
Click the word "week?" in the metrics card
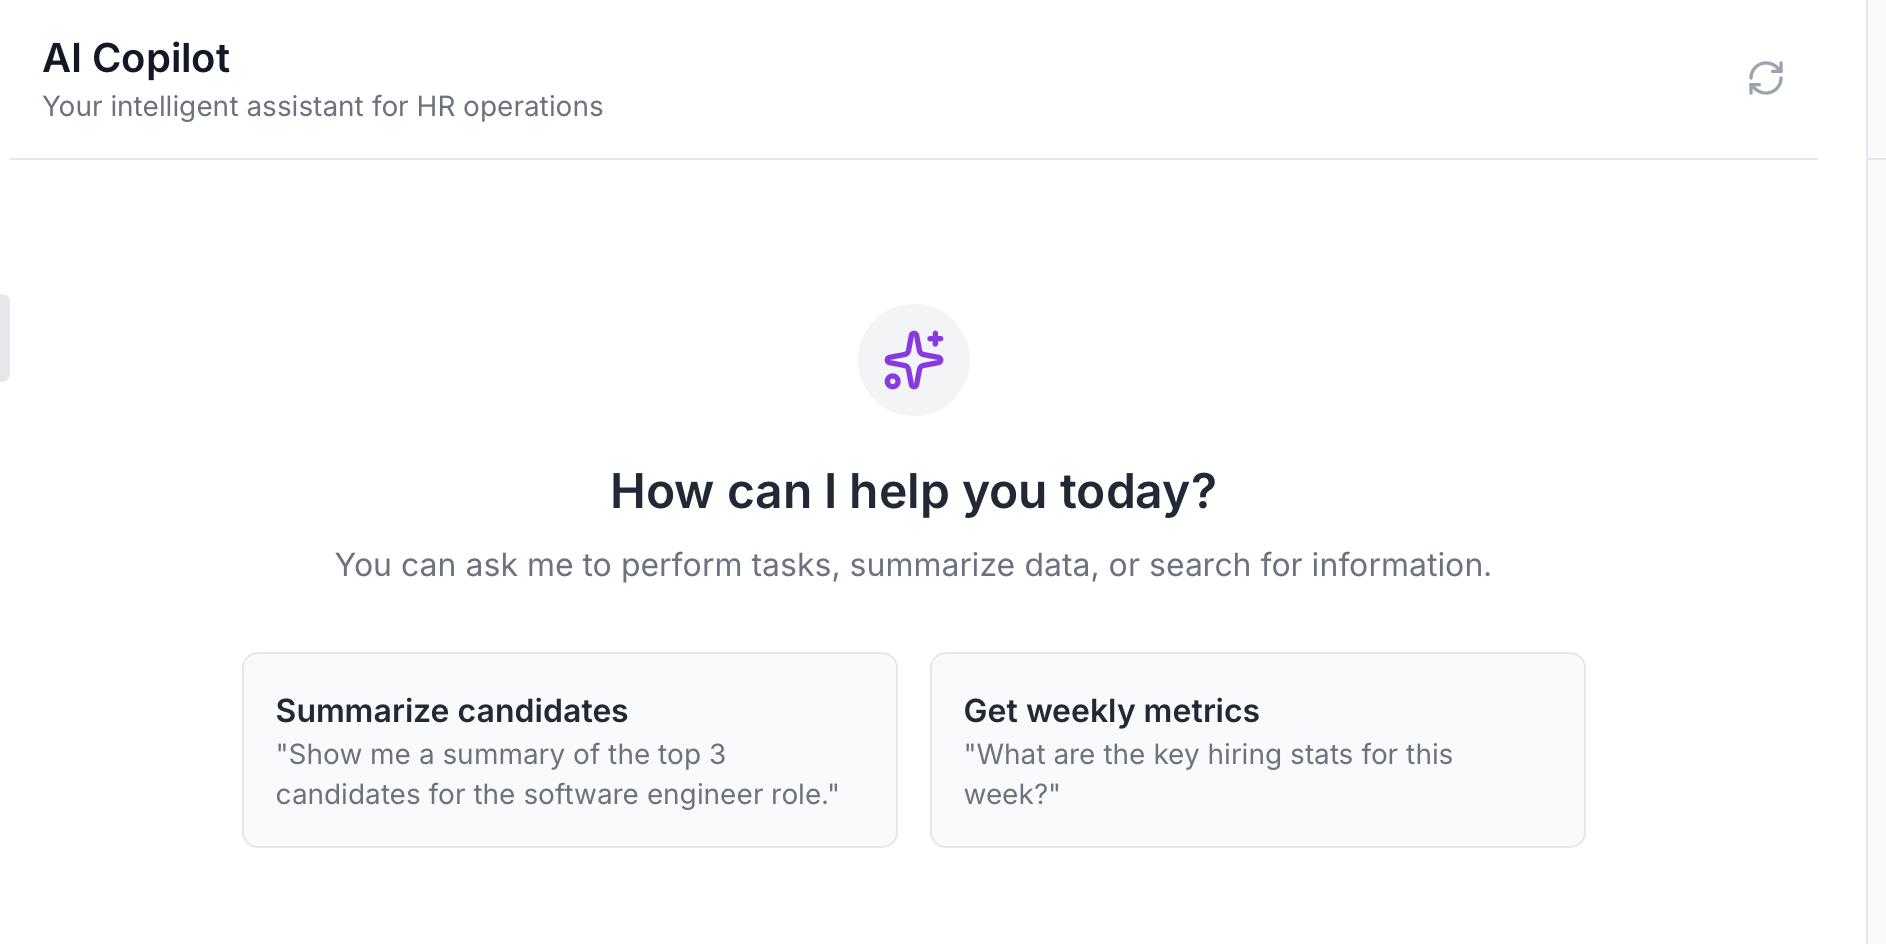click(1011, 795)
